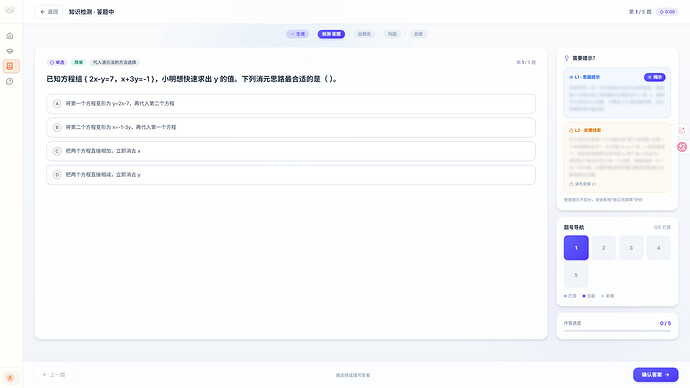This screenshot has width=690, height=388.
Task: Go to question 3 in navigator
Action: [631, 248]
